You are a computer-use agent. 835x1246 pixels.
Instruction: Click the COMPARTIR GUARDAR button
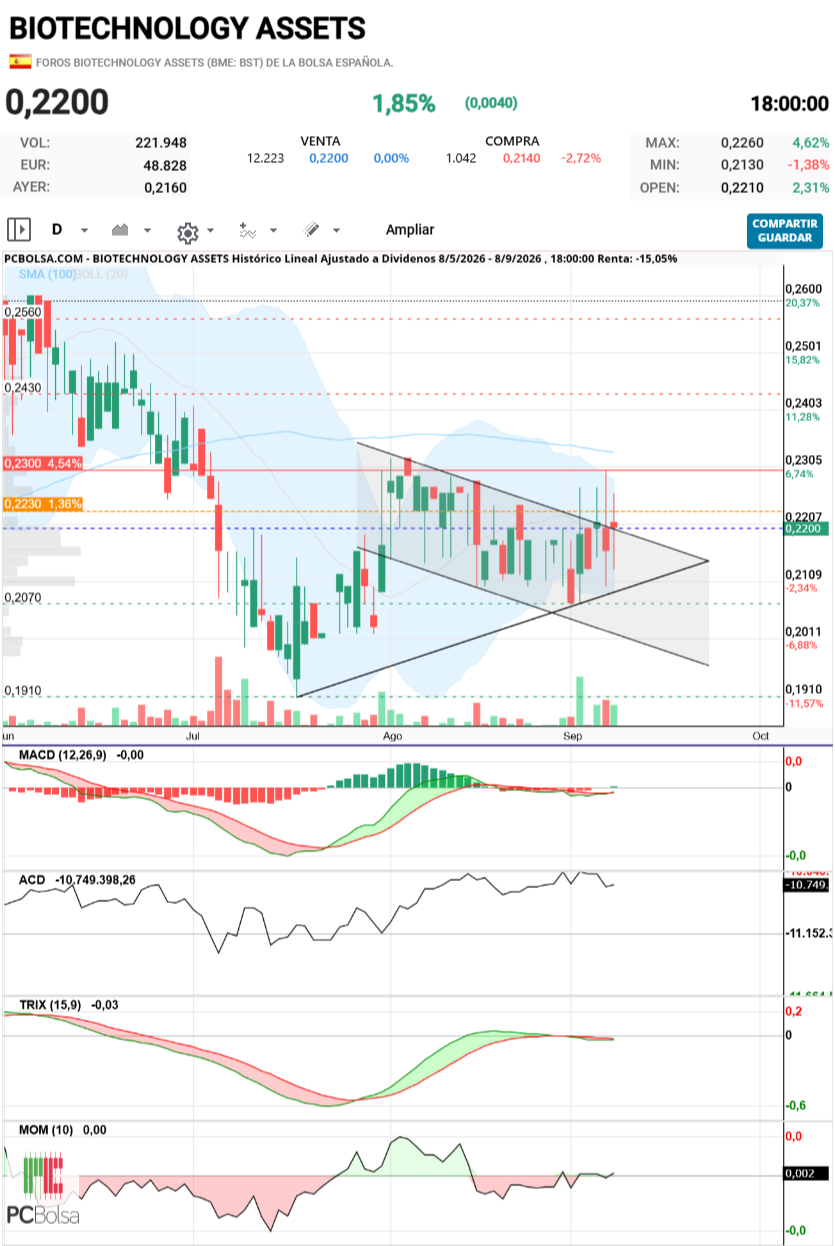785,230
